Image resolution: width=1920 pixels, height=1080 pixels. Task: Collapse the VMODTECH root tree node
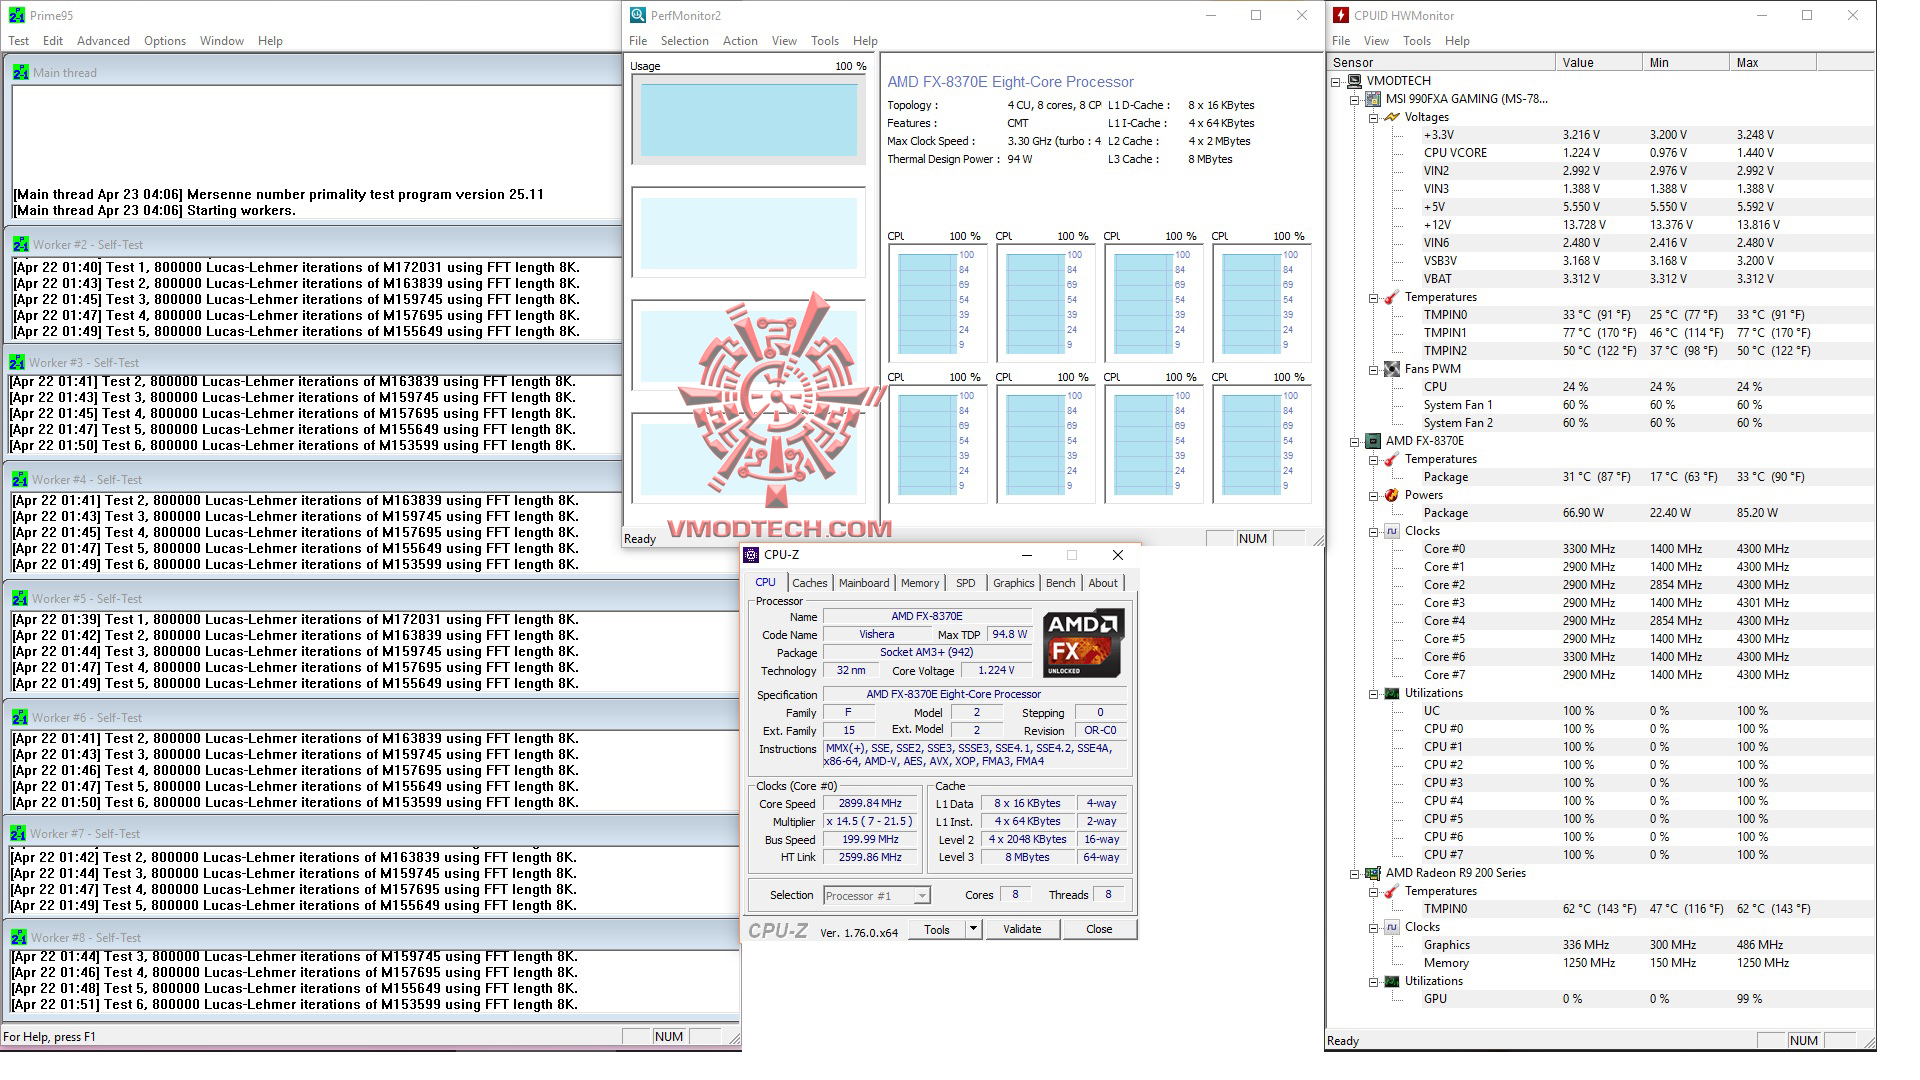(x=1336, y=82)
